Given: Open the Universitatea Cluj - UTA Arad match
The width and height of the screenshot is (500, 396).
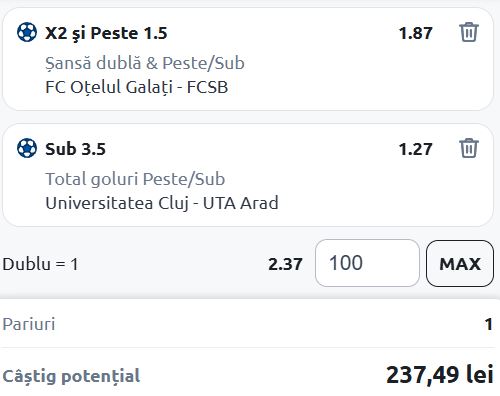Looking at the screenshot, I should click(162, 203).
